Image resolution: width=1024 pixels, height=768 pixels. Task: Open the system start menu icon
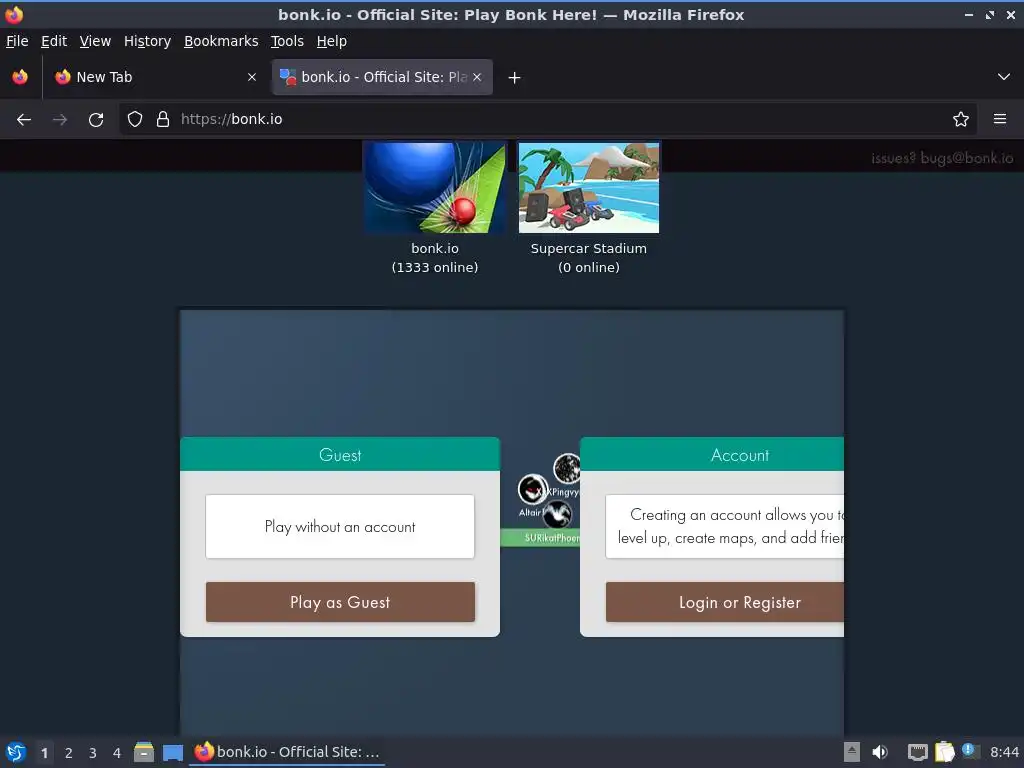click(x=16, y=752)
